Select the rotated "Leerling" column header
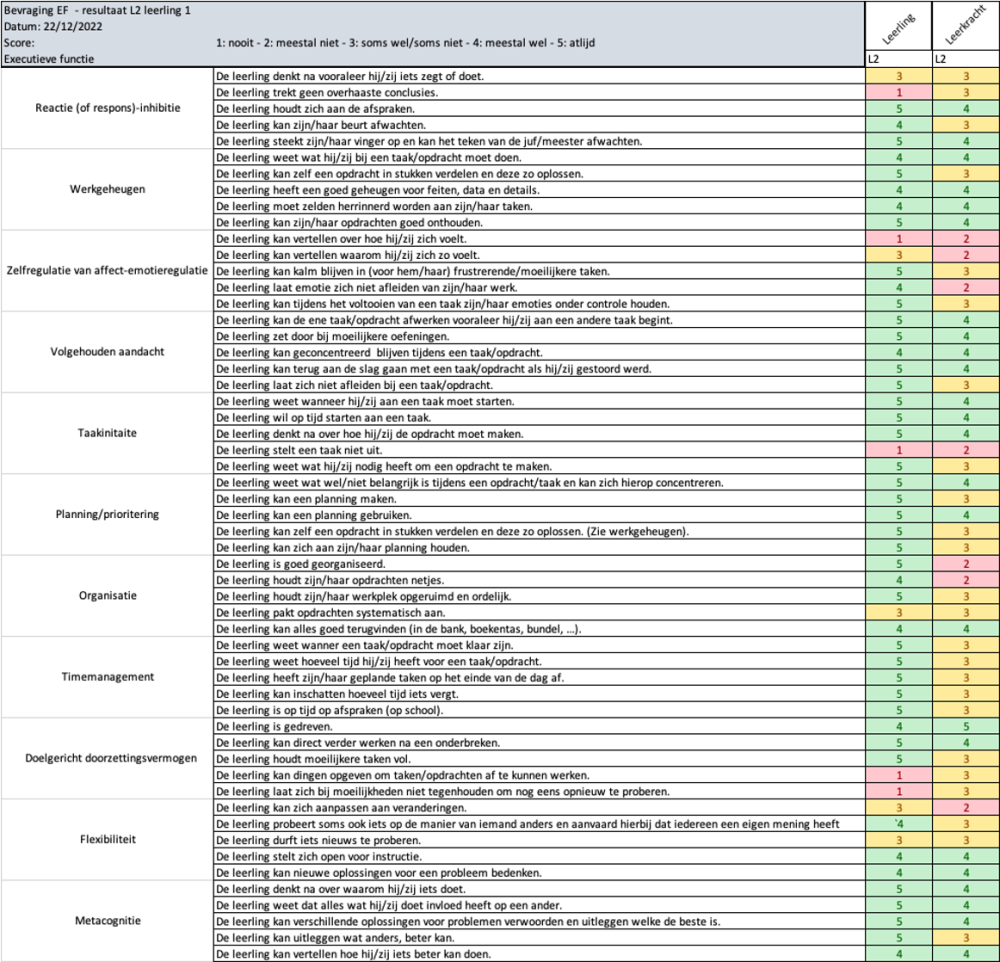 898,28
